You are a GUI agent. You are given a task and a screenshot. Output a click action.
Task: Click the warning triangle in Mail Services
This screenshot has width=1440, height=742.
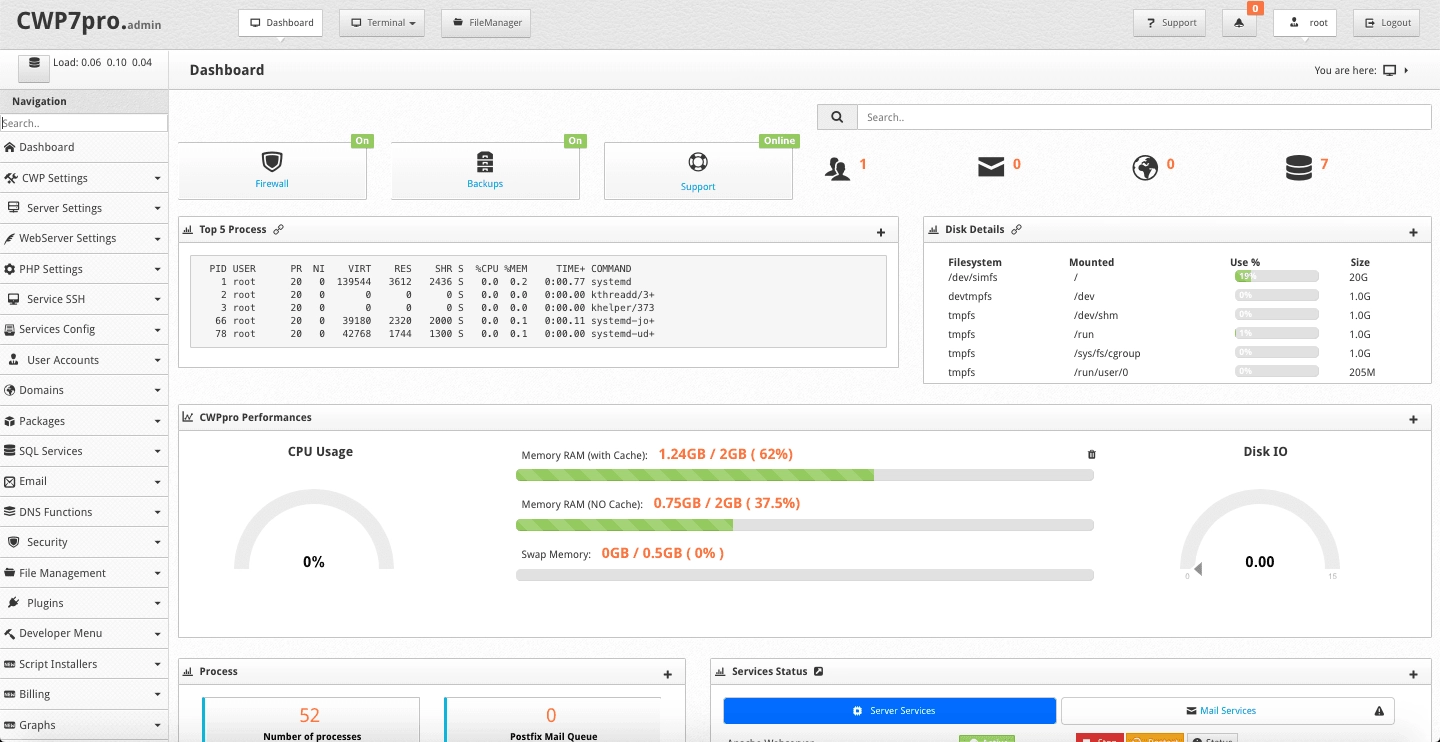1379,711
